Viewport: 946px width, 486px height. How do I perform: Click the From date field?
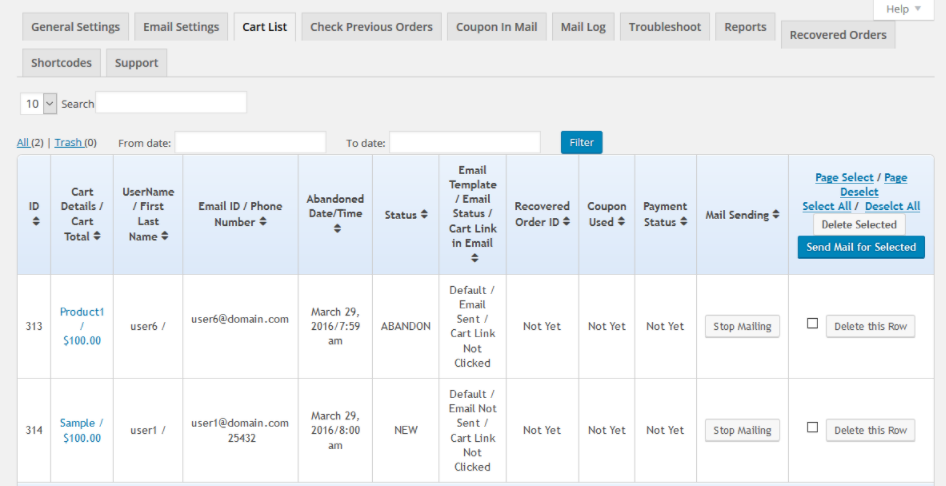pos(250,142)
